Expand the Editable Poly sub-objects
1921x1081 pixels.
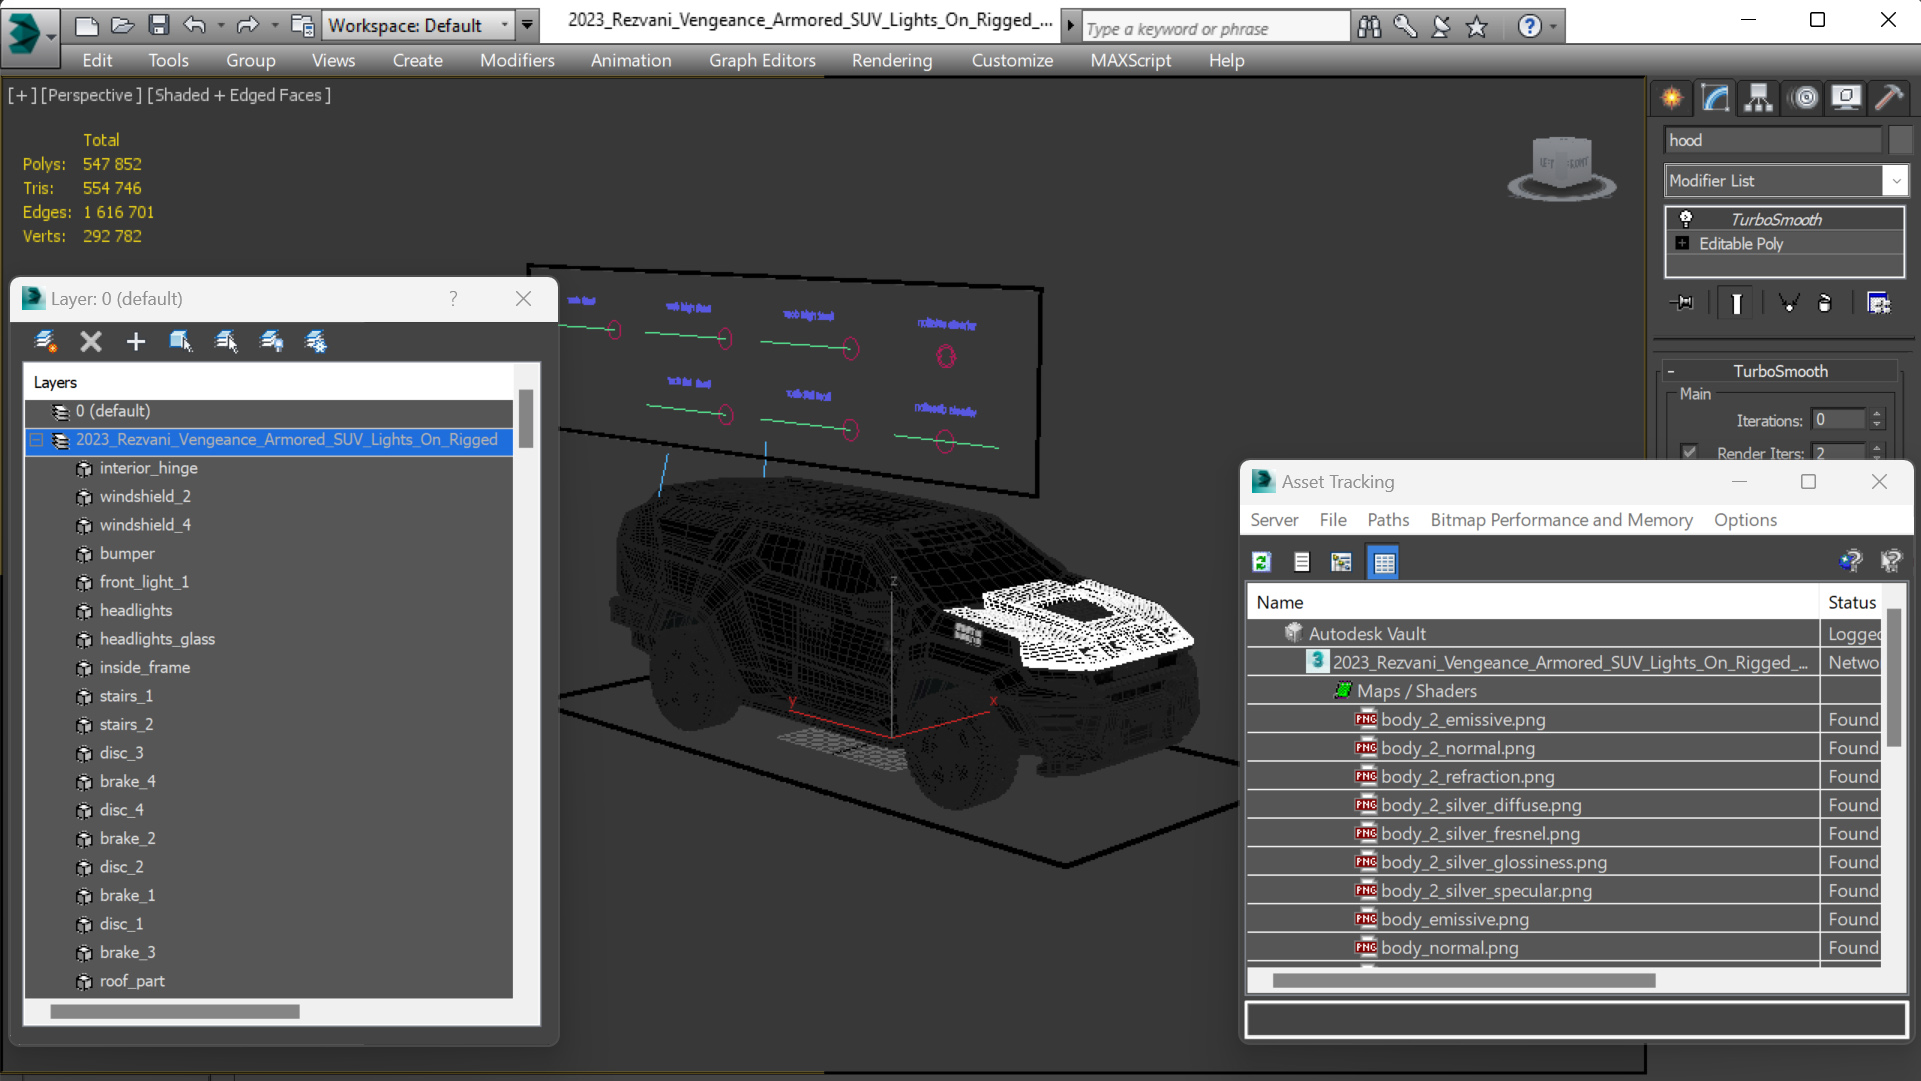(1682, 244)
